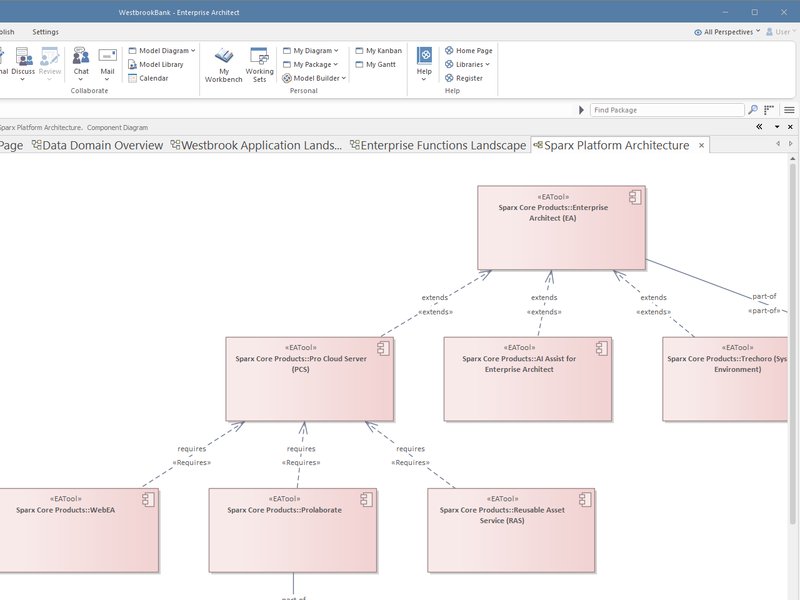Open the Discuss tool

tap(23, 63)
